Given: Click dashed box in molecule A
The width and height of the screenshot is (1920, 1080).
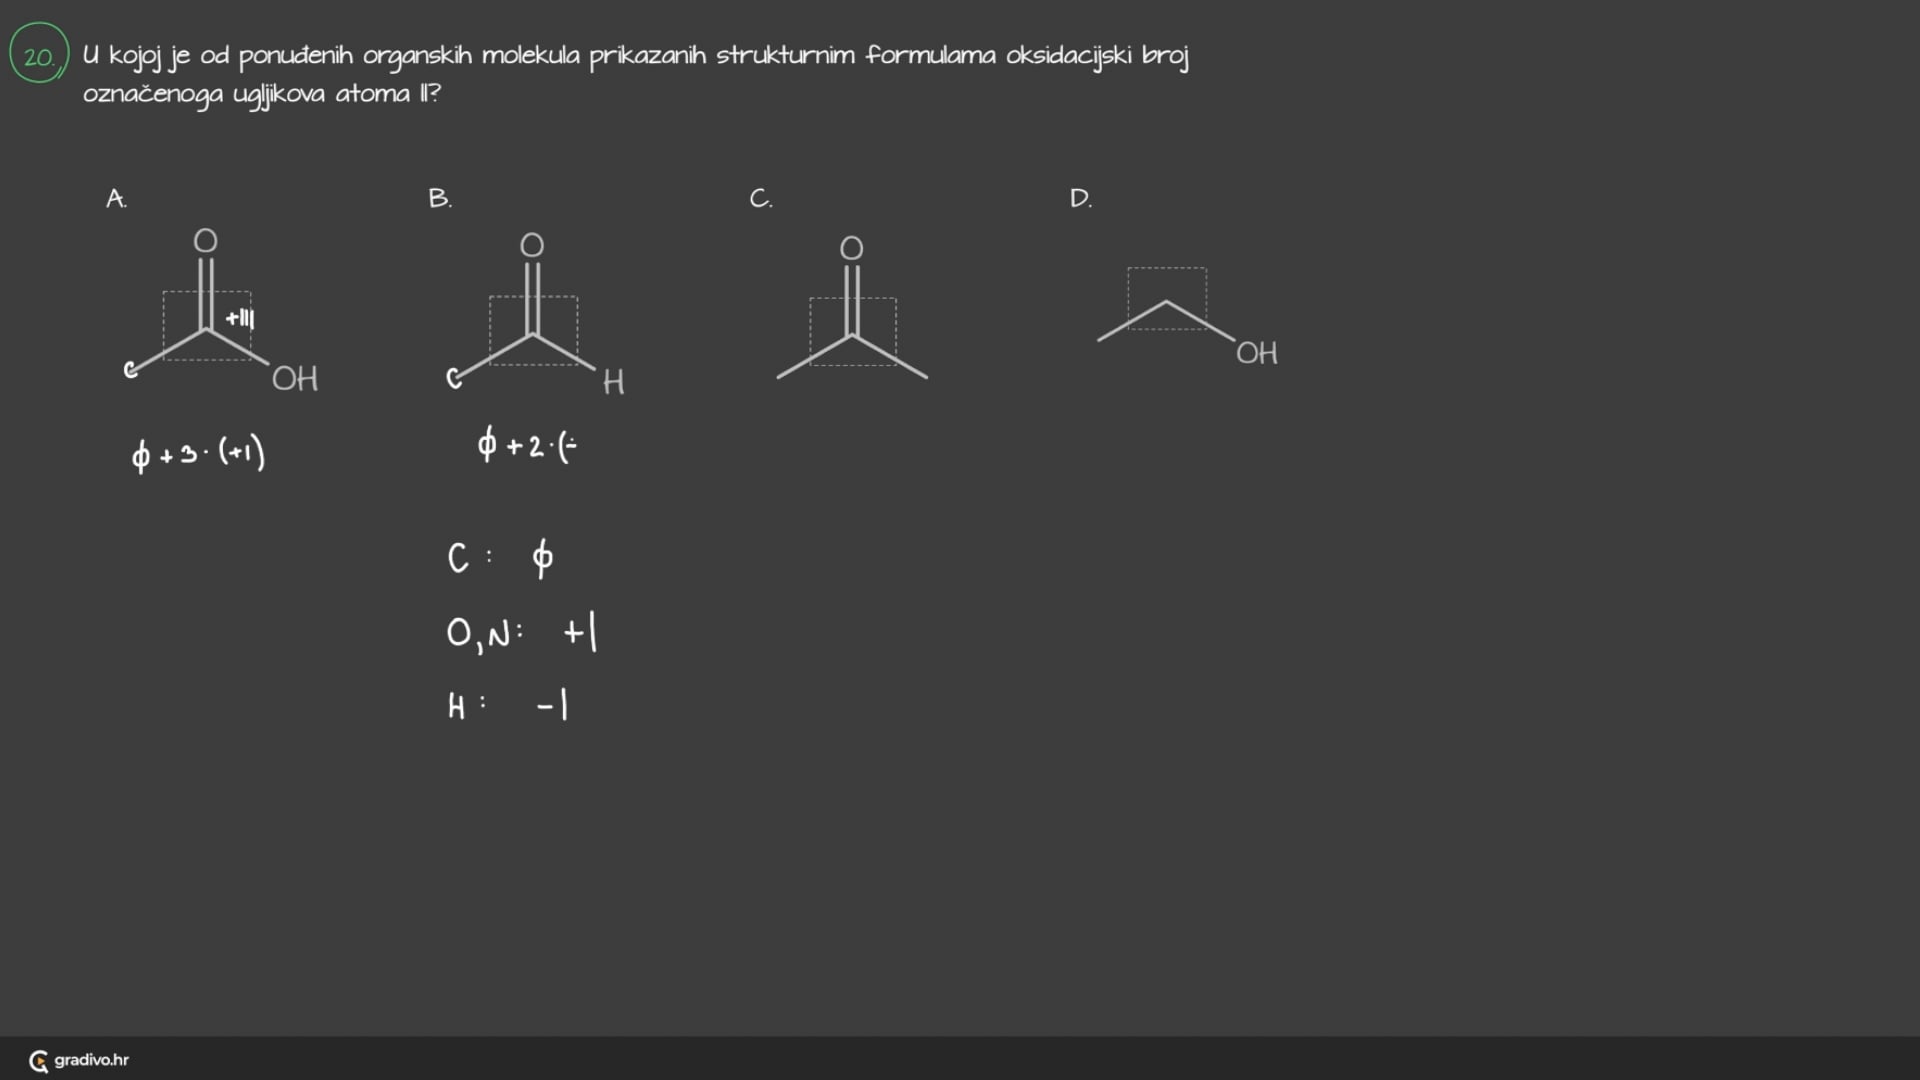Looking at the screenshot, I should point(207,326).
